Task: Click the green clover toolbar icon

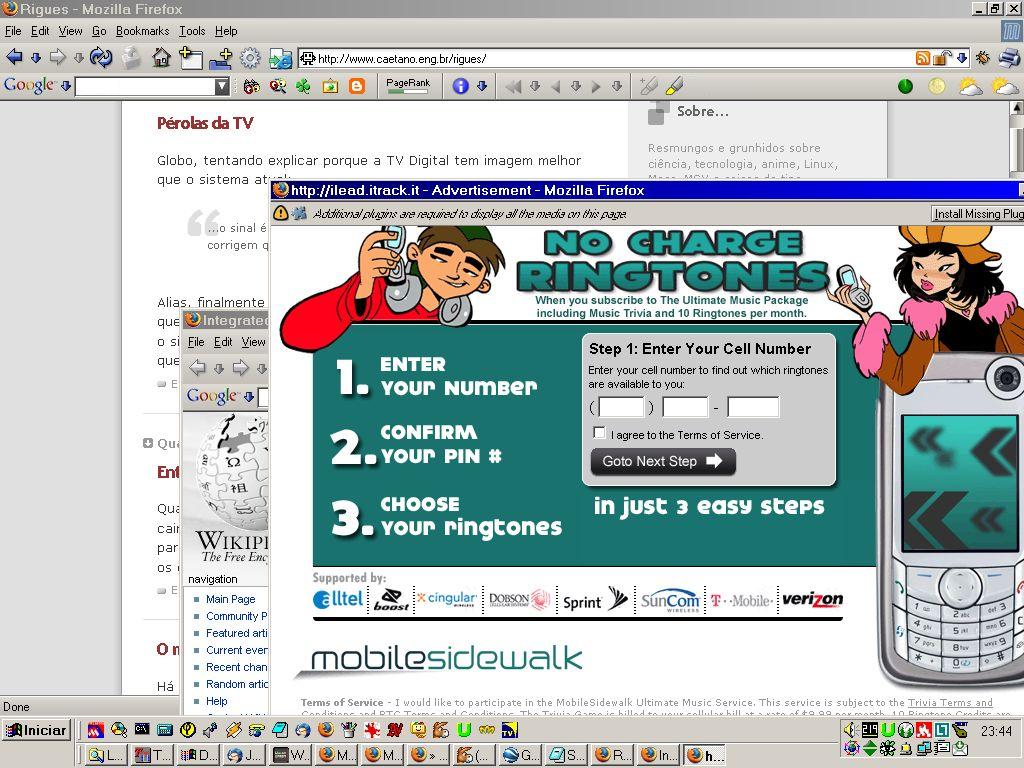Action: coord(303,86)
